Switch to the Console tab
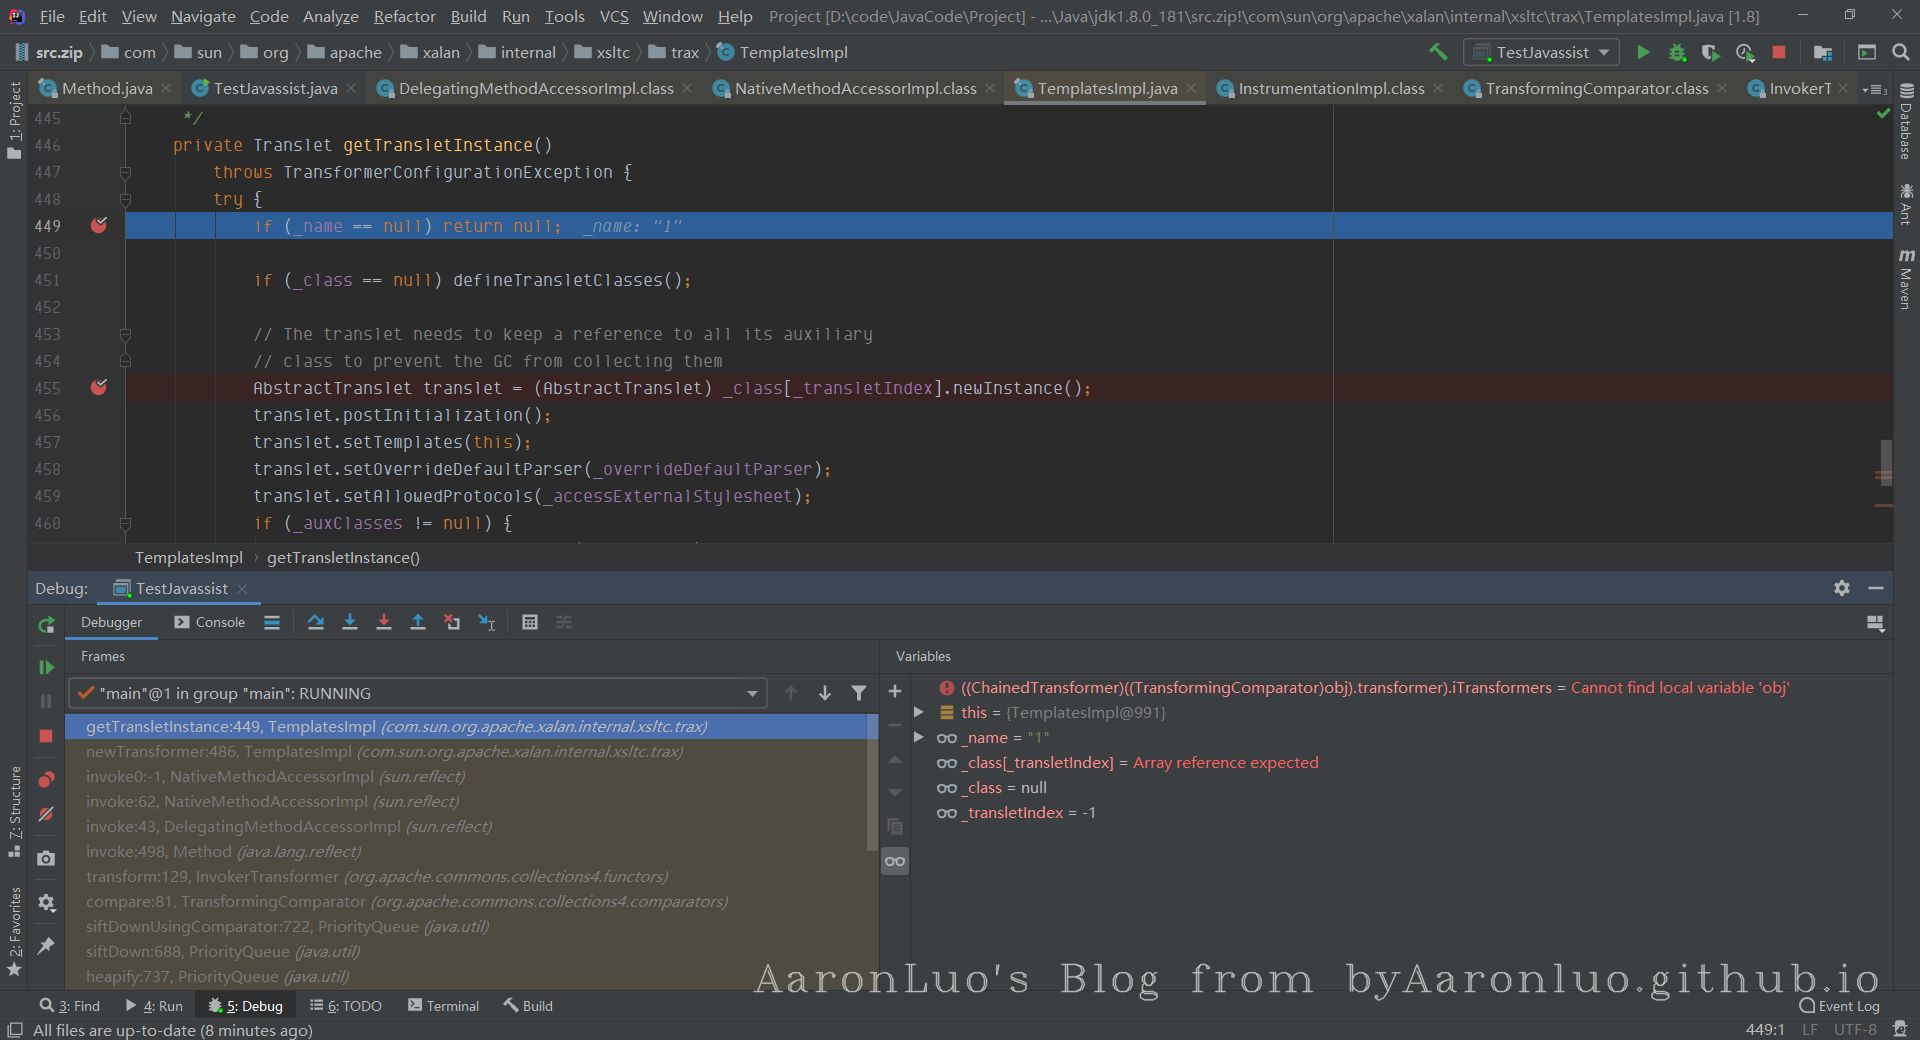1920x1040 pixels. point(210,622)
